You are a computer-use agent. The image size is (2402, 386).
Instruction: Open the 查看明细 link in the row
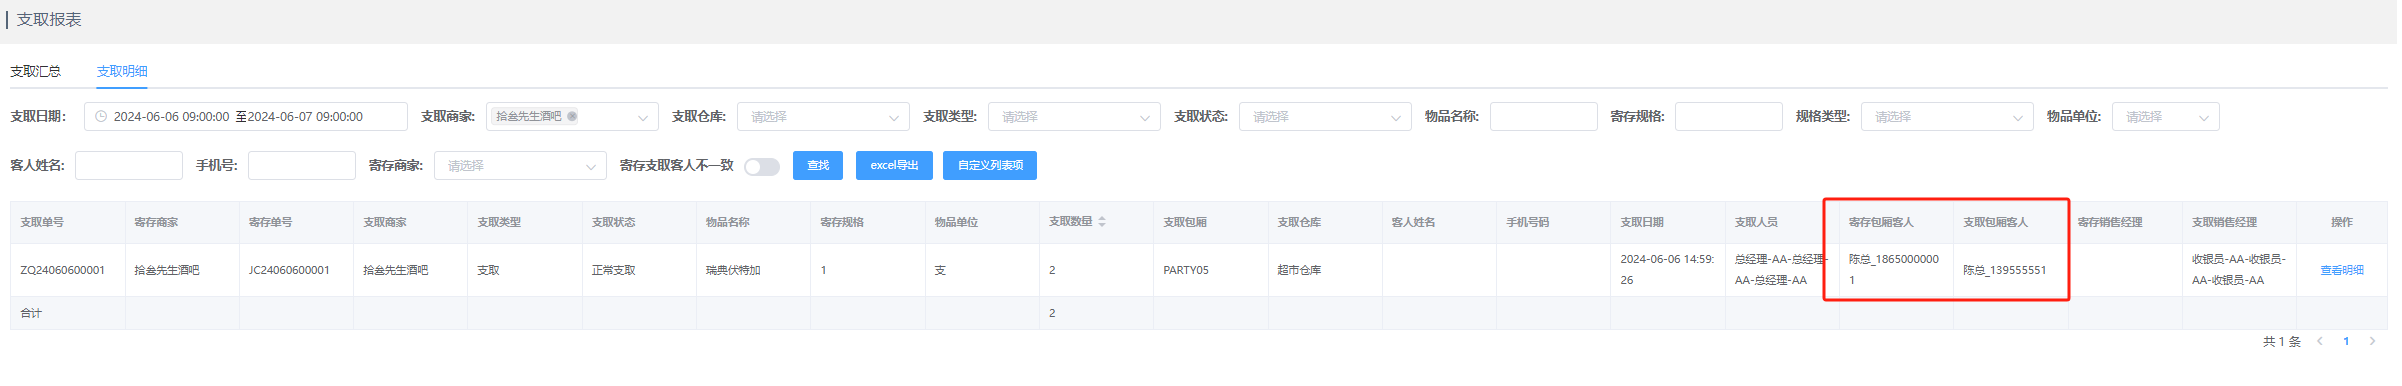[2342, 271]
